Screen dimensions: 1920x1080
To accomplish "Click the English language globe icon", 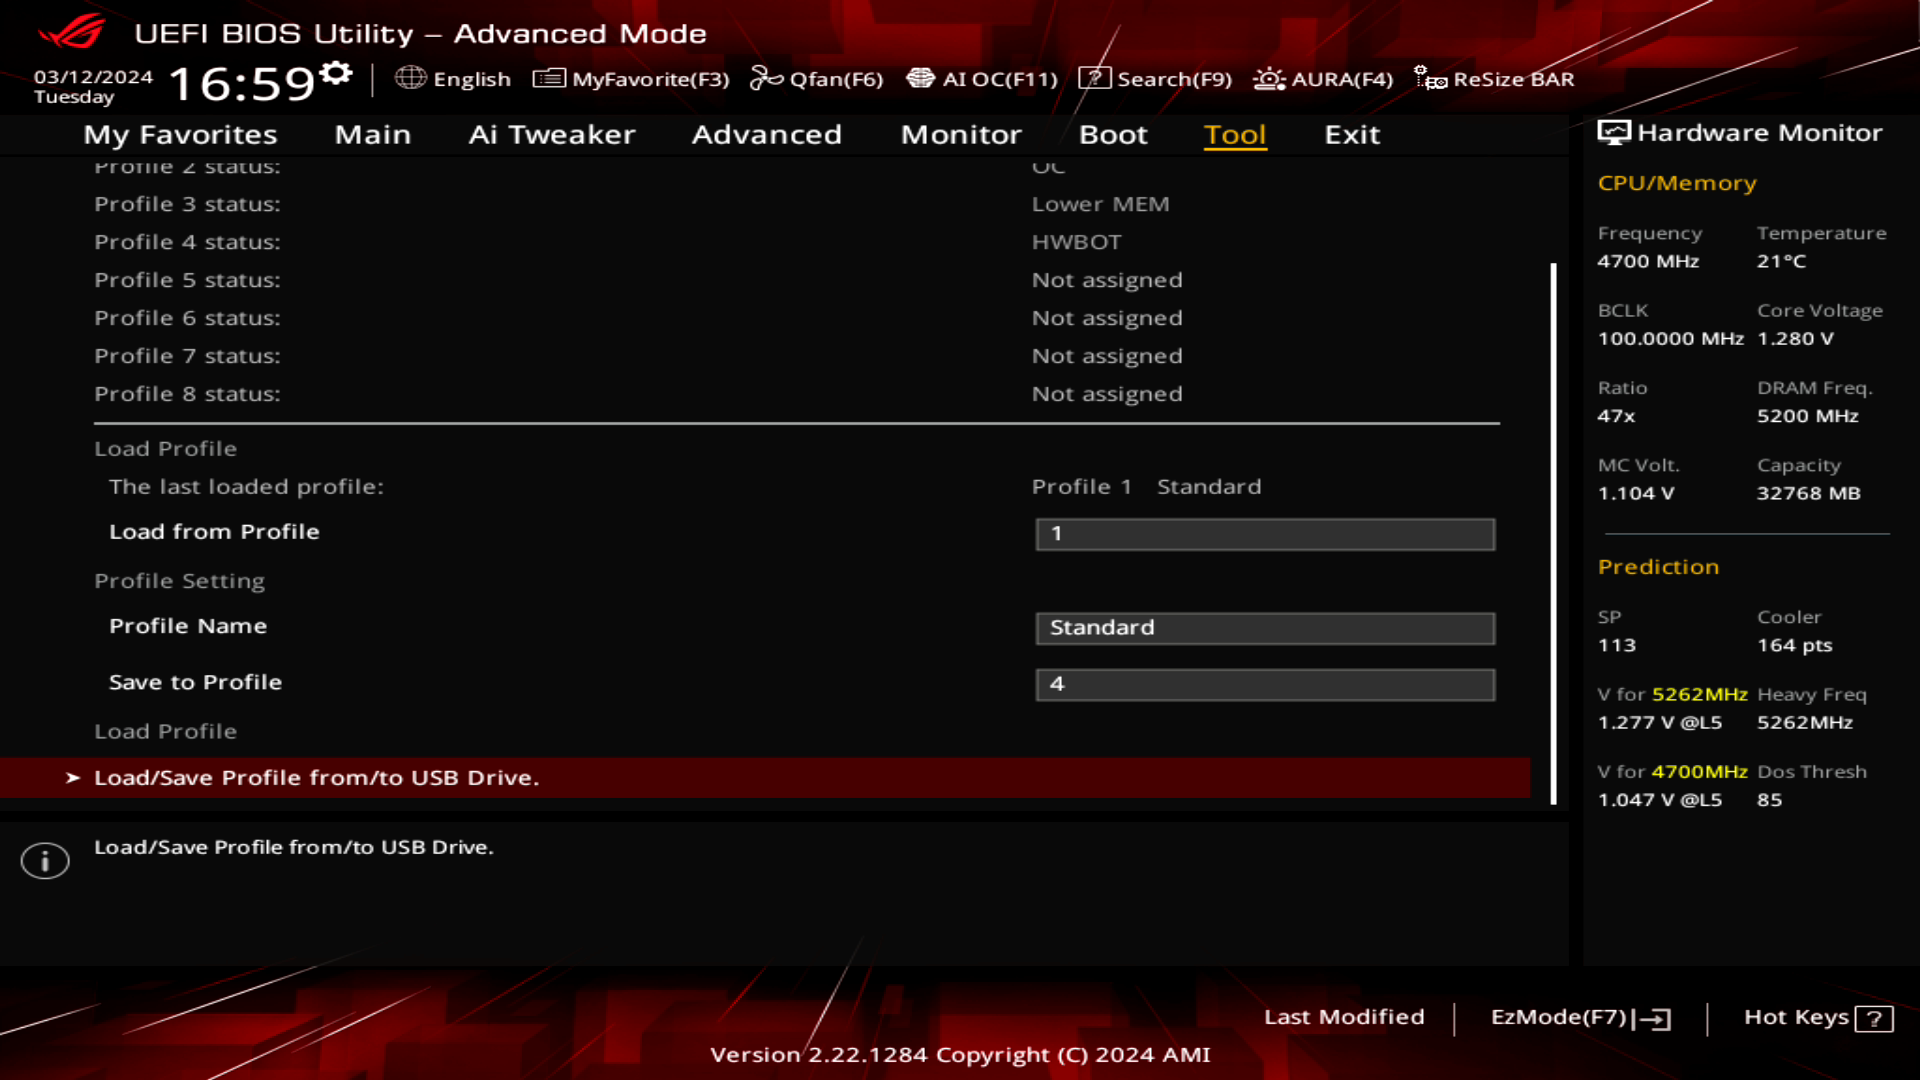I will click(410, 79).
